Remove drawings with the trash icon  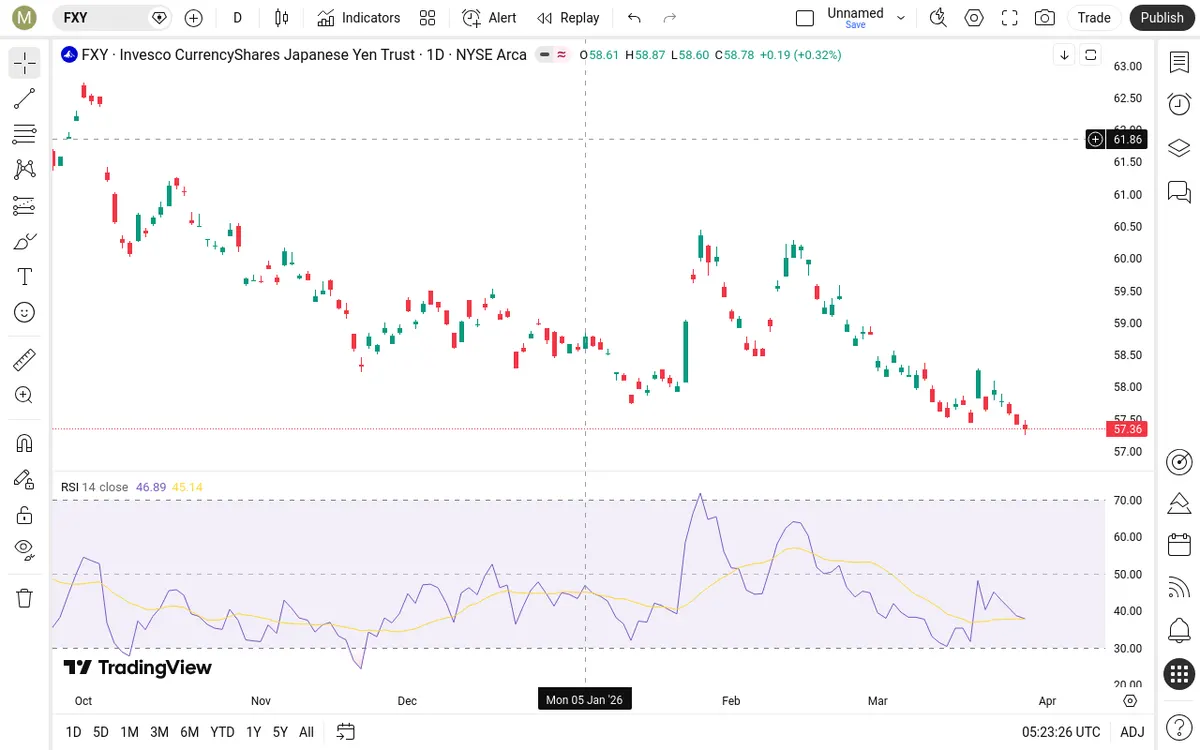coord(25,598)
